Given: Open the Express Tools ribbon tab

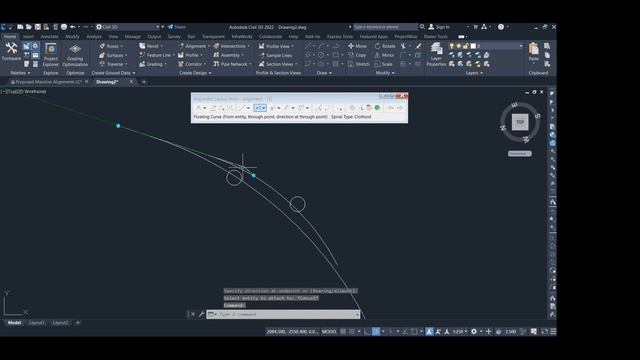Looking at the screenshot, I should (340, 36).
